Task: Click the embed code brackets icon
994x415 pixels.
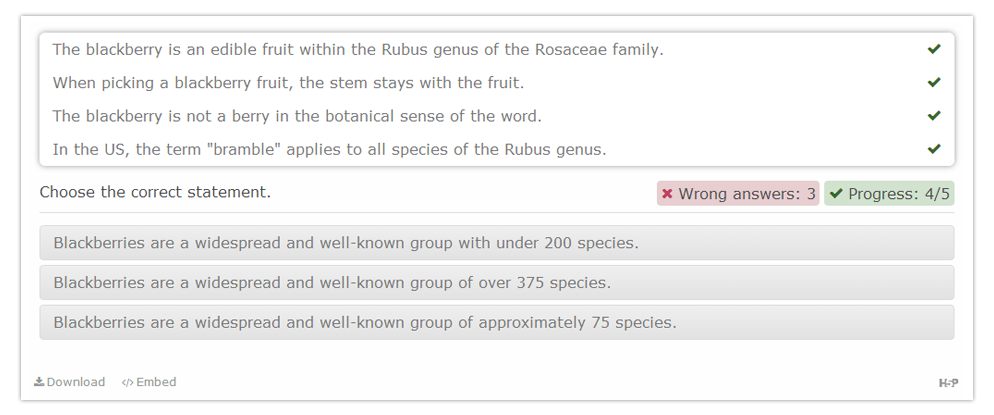Action: coord(127,382)
